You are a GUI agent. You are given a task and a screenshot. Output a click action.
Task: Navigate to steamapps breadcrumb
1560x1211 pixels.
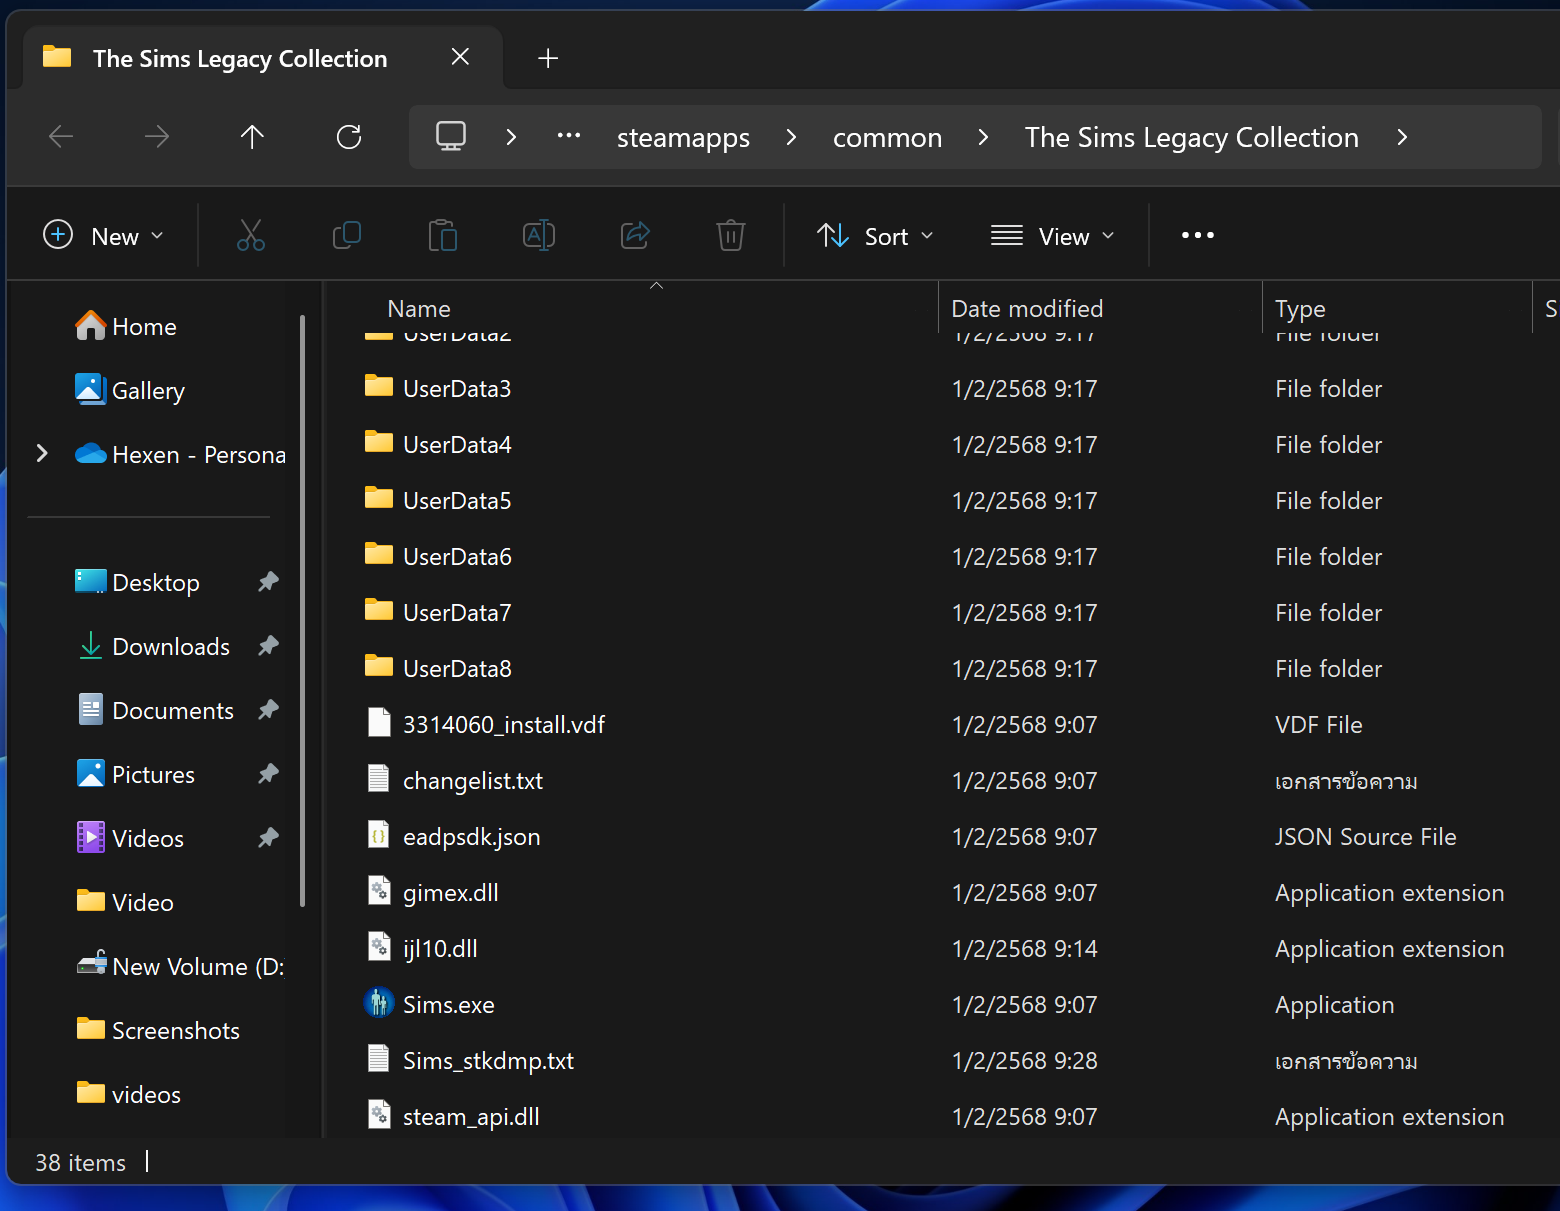coord(683,138)
